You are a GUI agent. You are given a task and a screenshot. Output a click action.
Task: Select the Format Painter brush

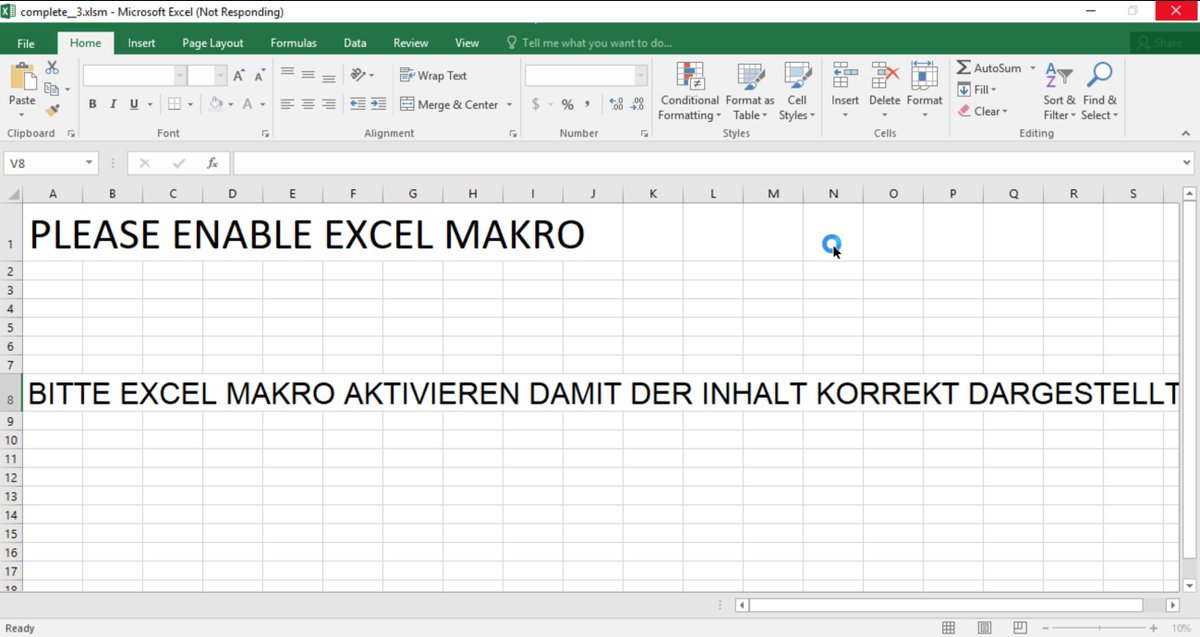52,110
